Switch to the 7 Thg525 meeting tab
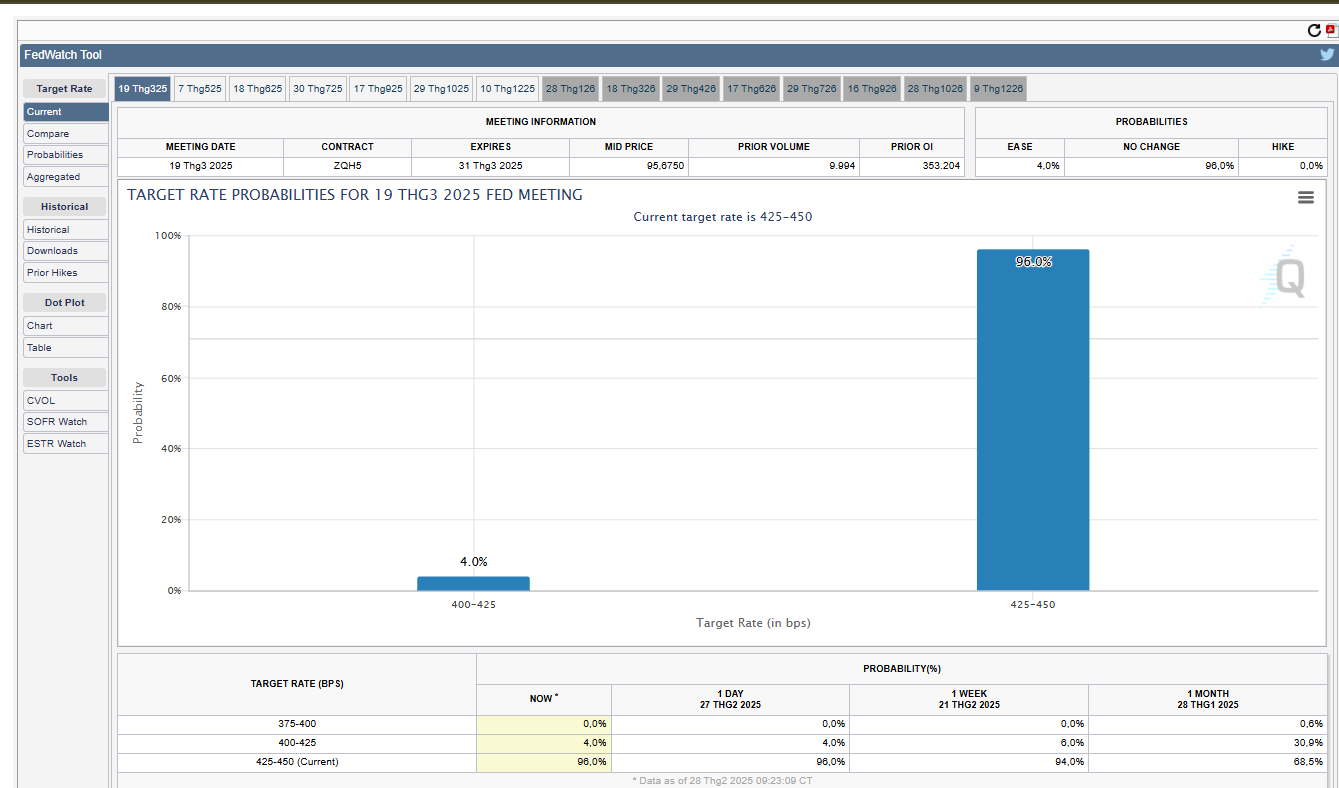Image resolution: width=1339 pixels, height=788 pixels. point(200,89)
